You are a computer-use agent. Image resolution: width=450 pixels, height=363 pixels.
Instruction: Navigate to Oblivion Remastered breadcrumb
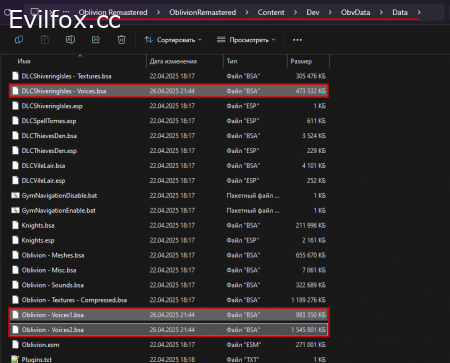coord(113,12)
